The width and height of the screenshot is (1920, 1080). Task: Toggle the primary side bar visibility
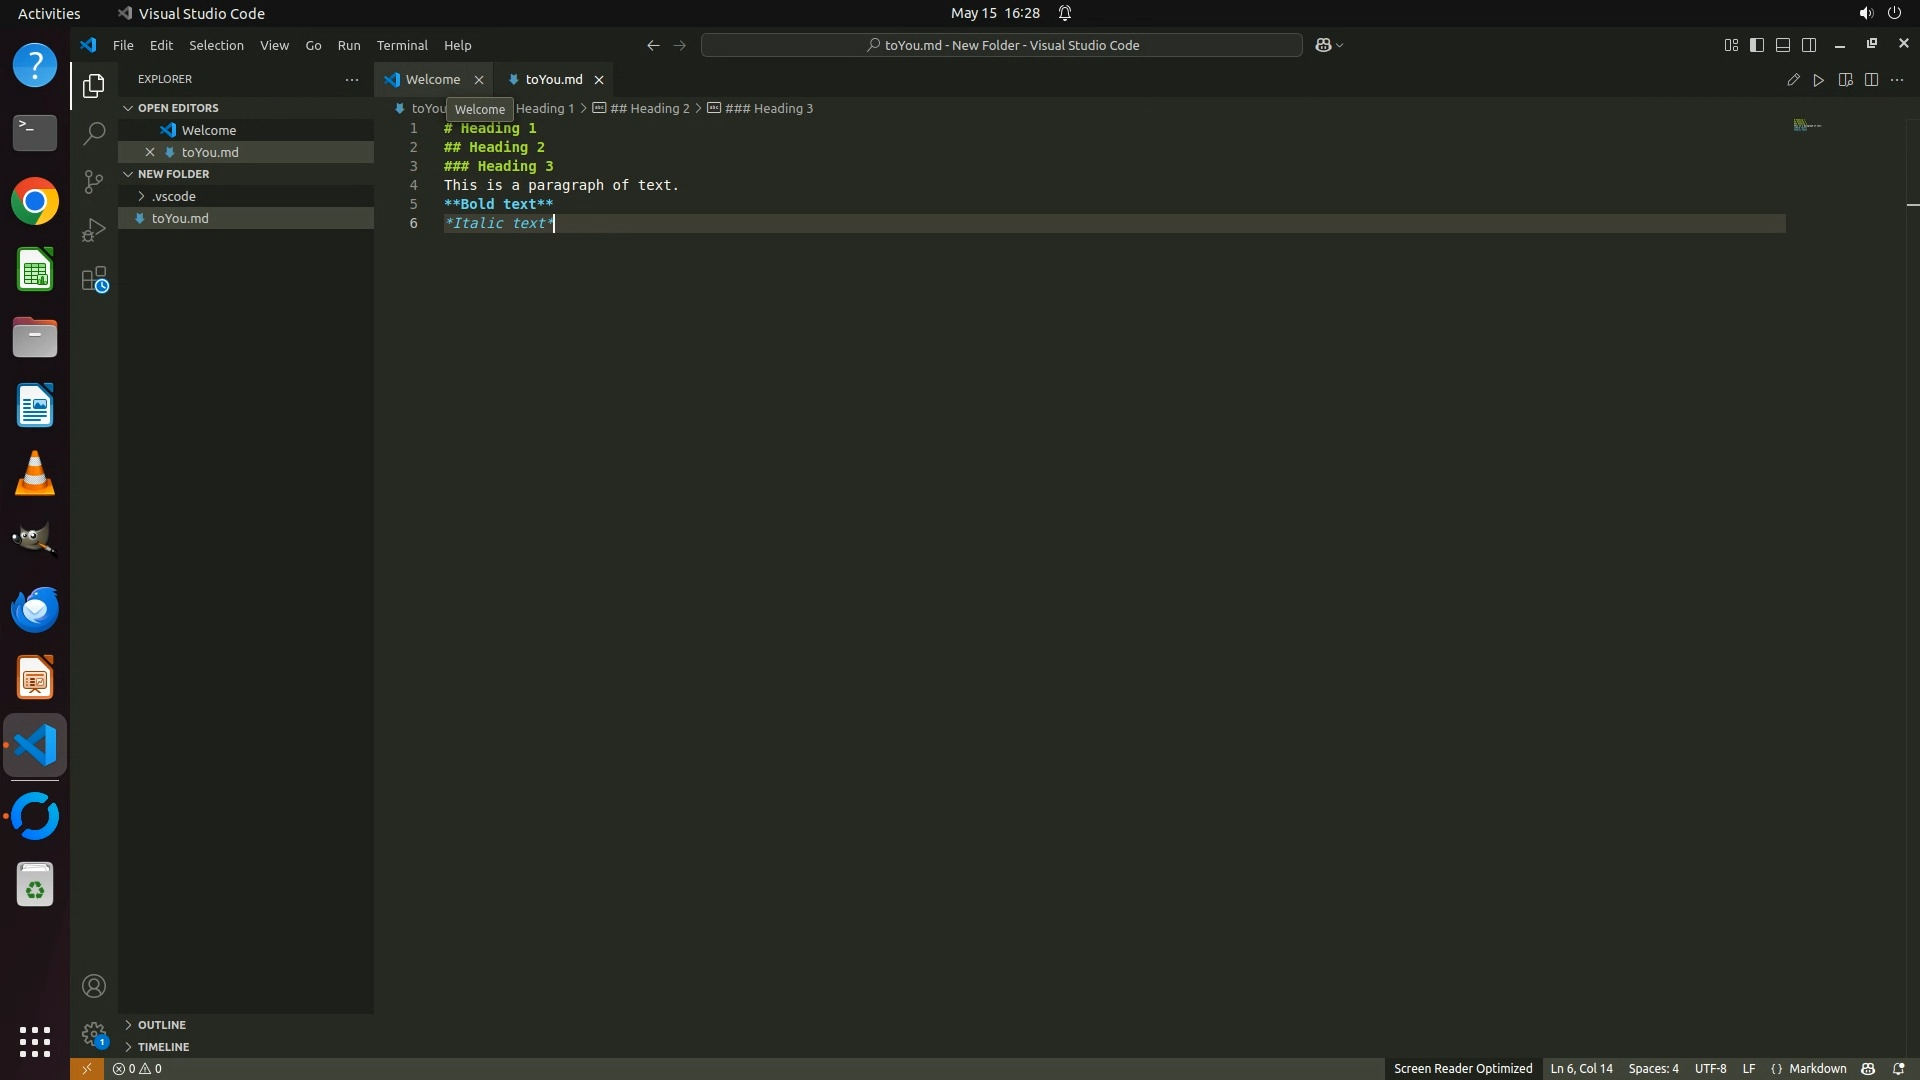(1757, 45)
